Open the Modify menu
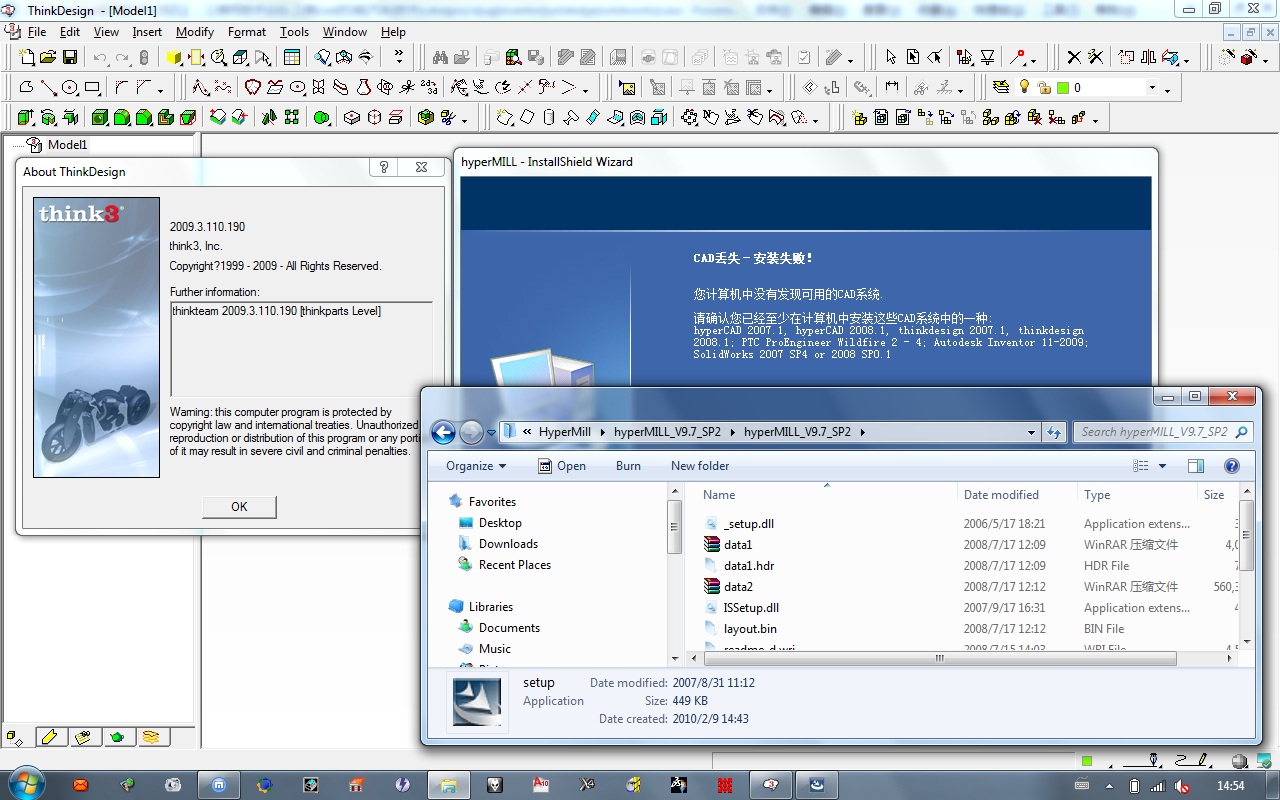 (195, 32)
